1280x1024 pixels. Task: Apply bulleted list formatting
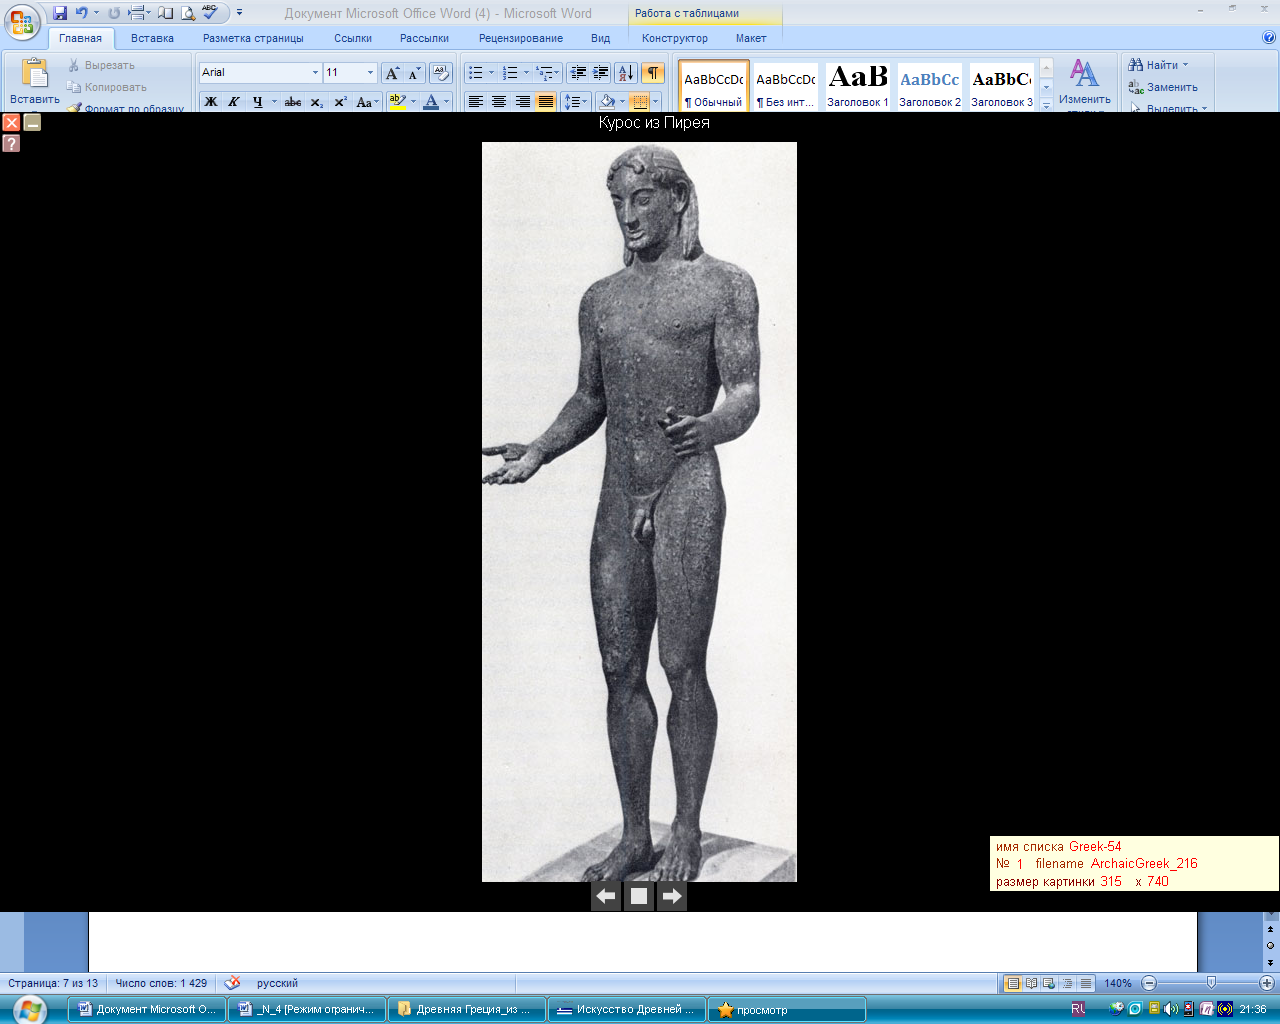[x=476, y=73]
